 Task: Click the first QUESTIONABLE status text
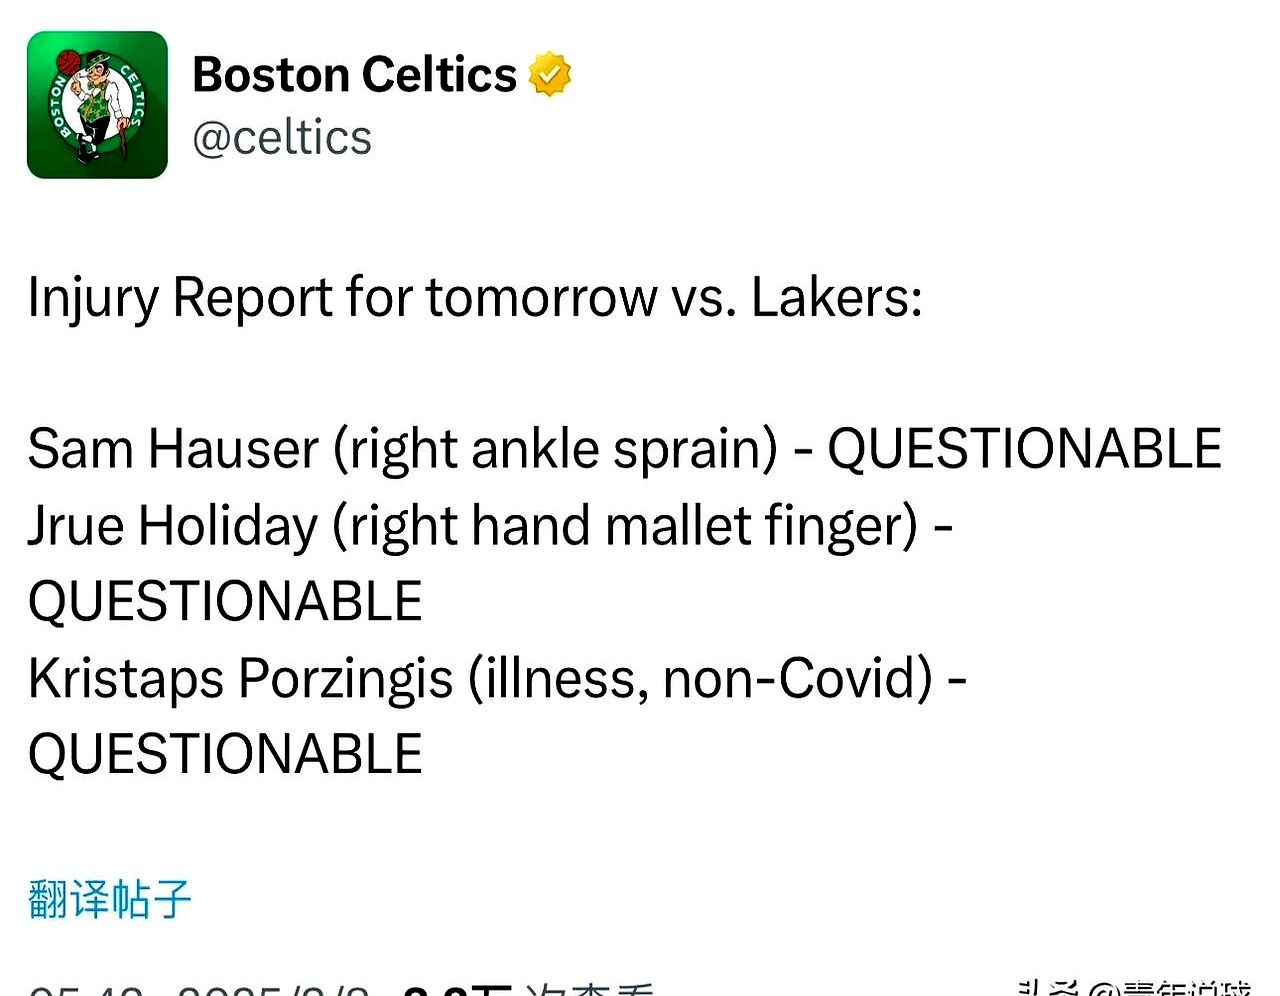(1020, 448)
